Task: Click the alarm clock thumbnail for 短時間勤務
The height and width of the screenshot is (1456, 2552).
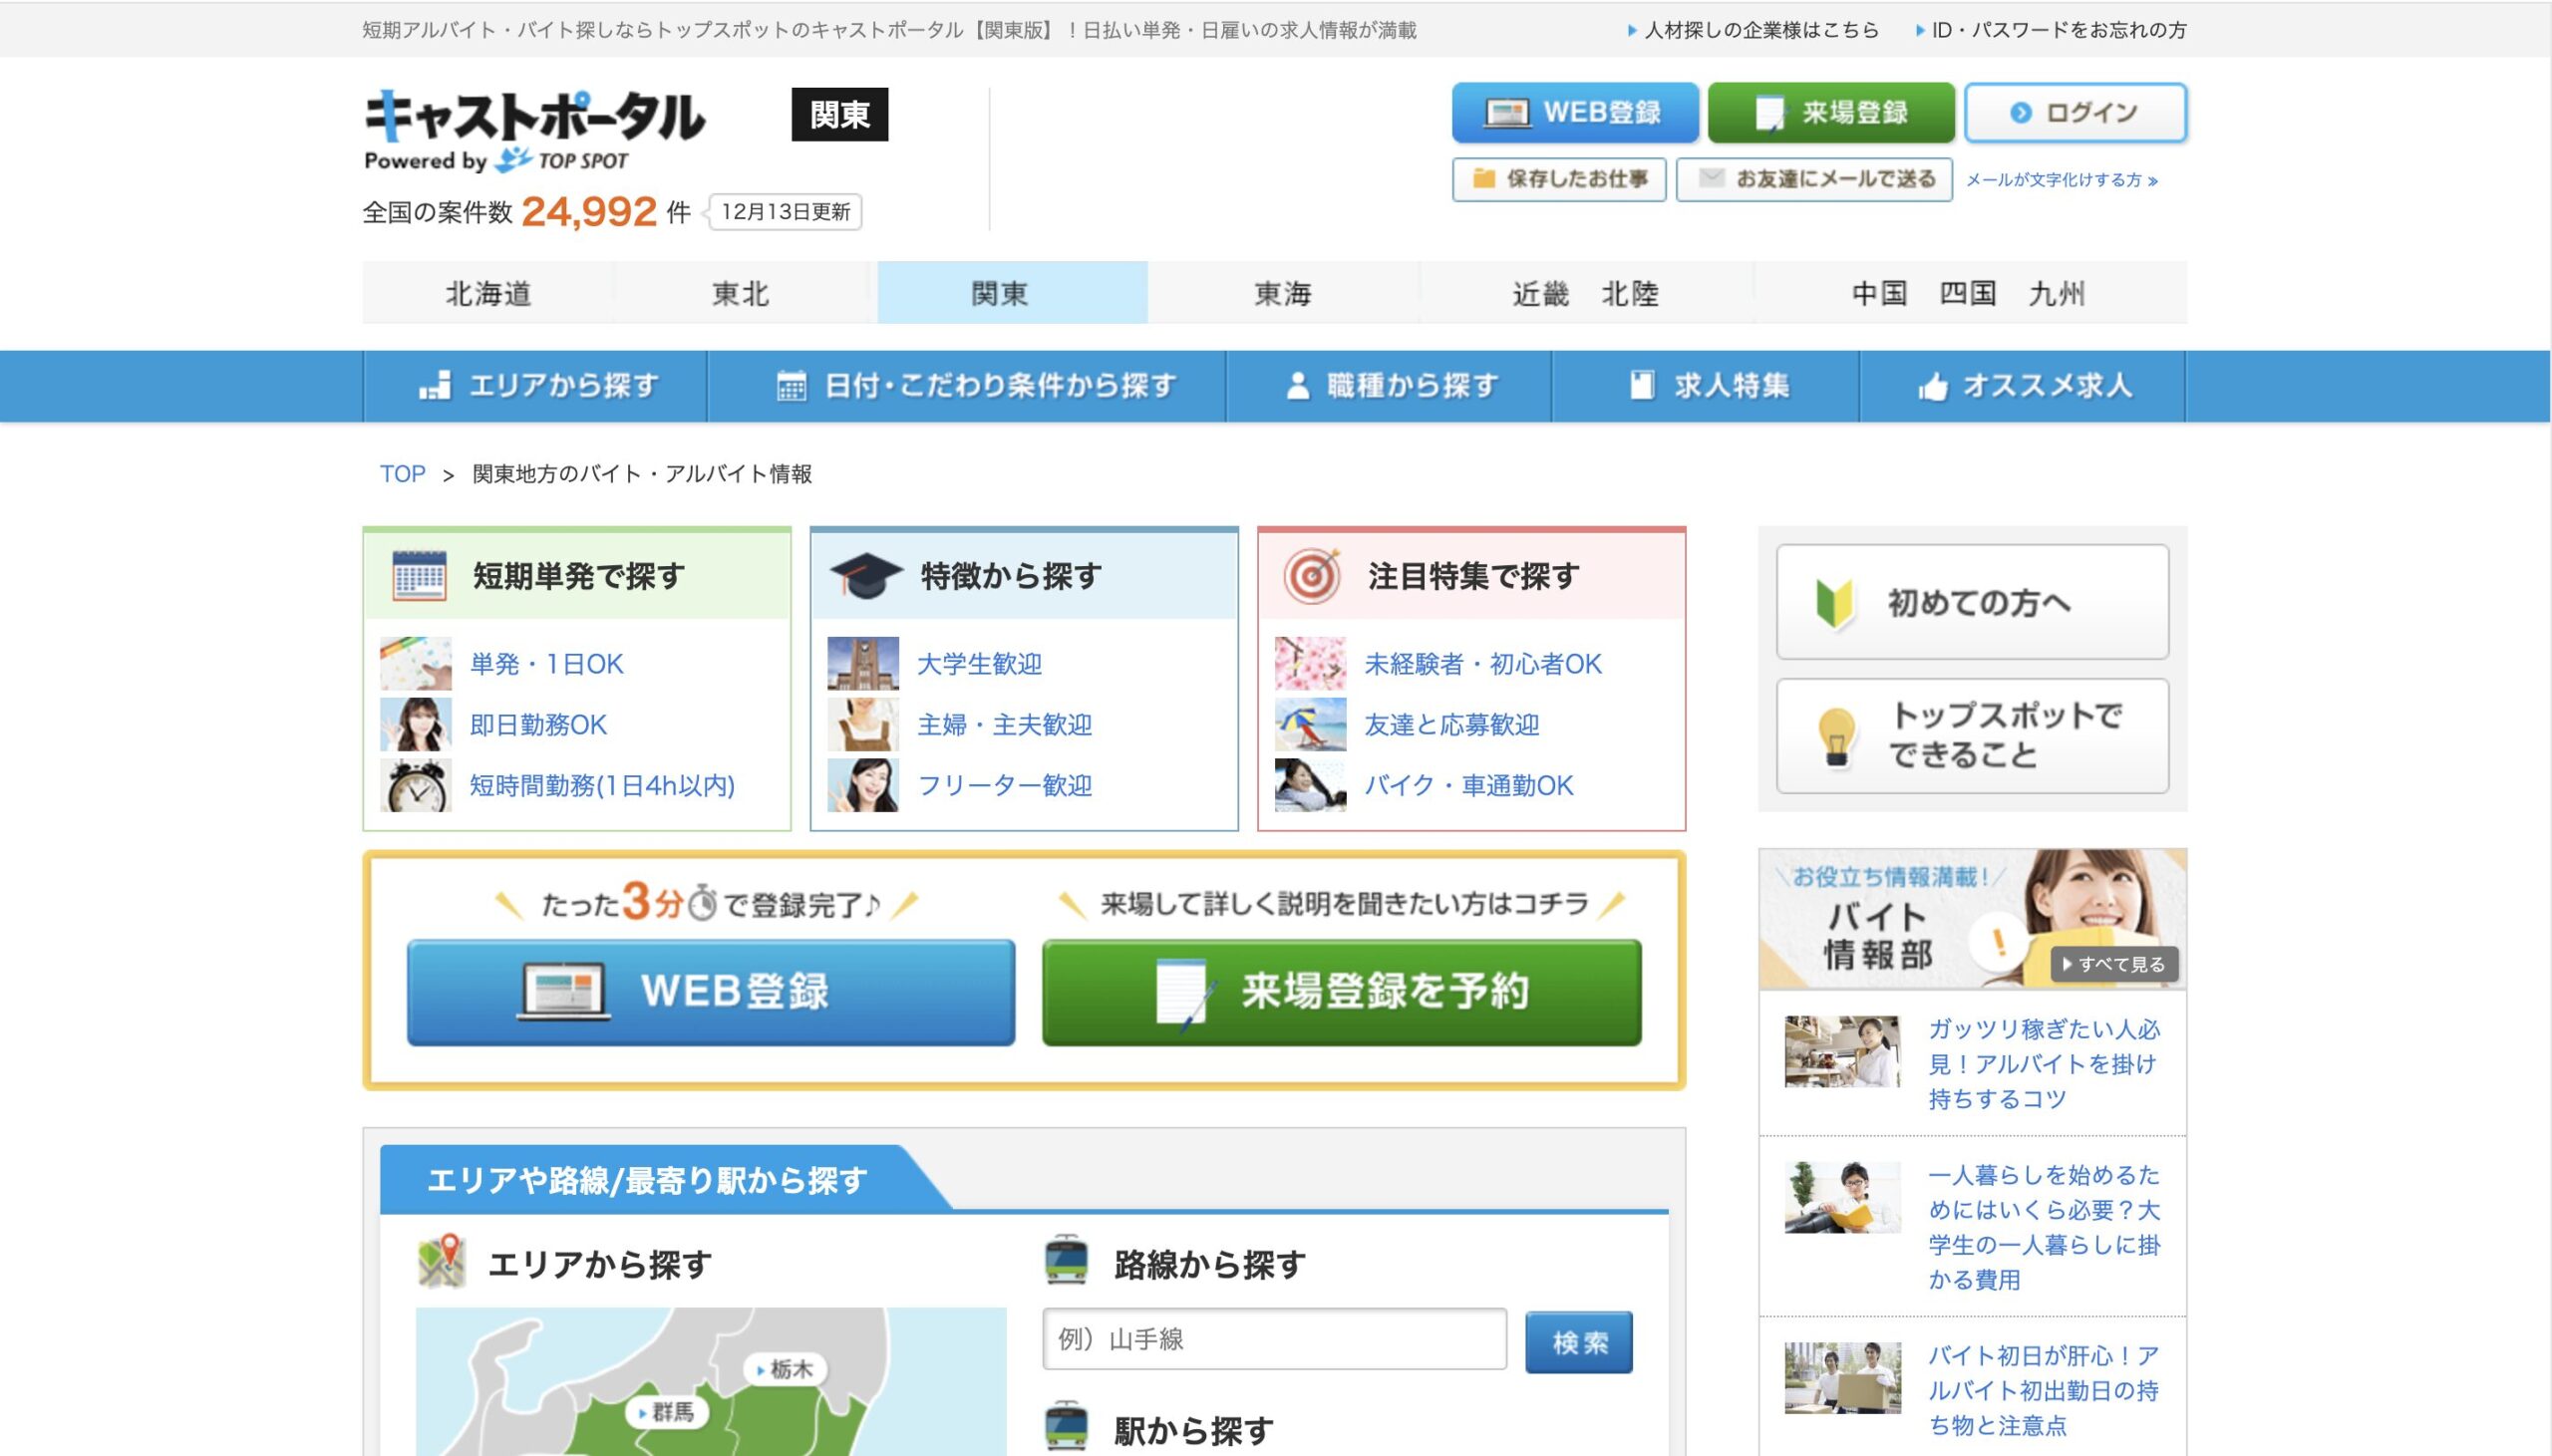Action: pos(416,786)
